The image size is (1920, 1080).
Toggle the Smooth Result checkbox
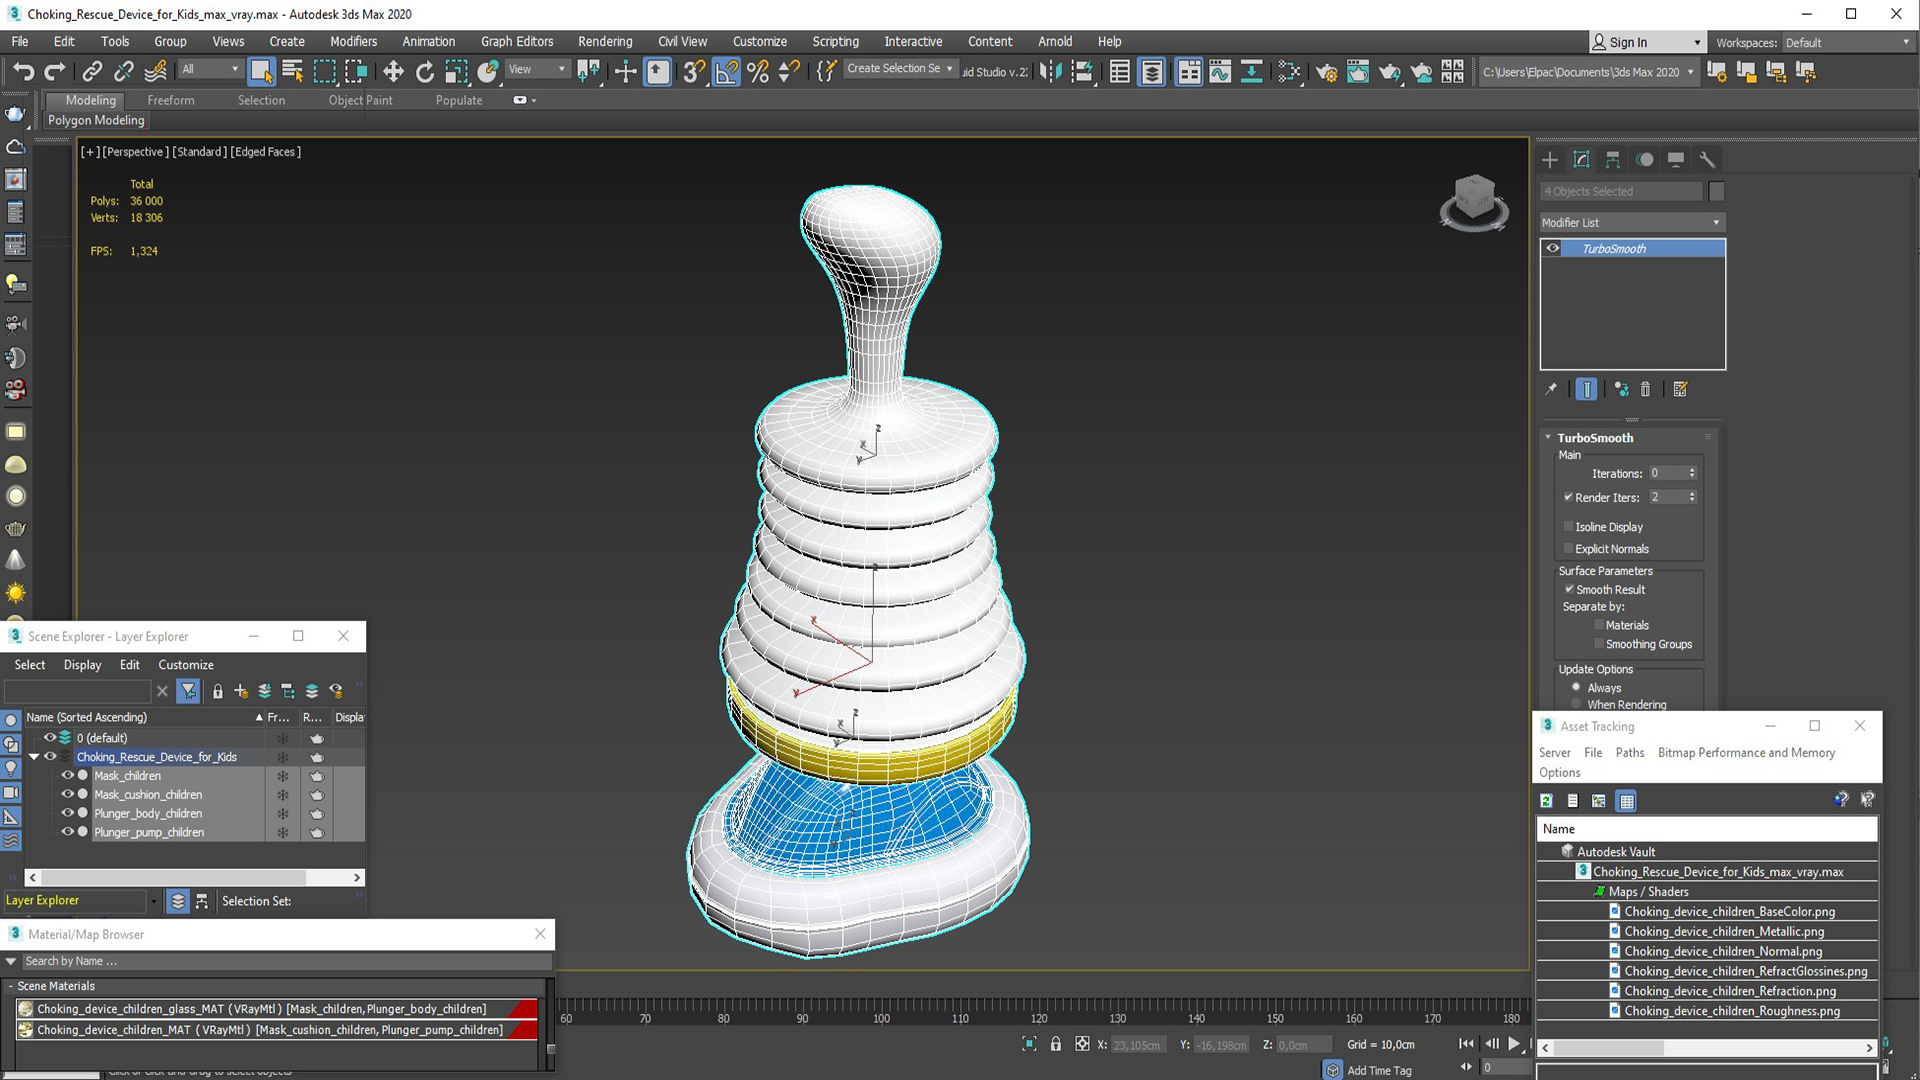[1569, 590]
